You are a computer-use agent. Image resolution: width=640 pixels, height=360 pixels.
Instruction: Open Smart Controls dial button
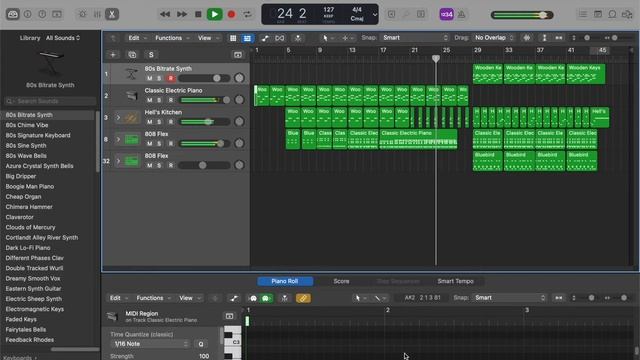click(82, 14)
